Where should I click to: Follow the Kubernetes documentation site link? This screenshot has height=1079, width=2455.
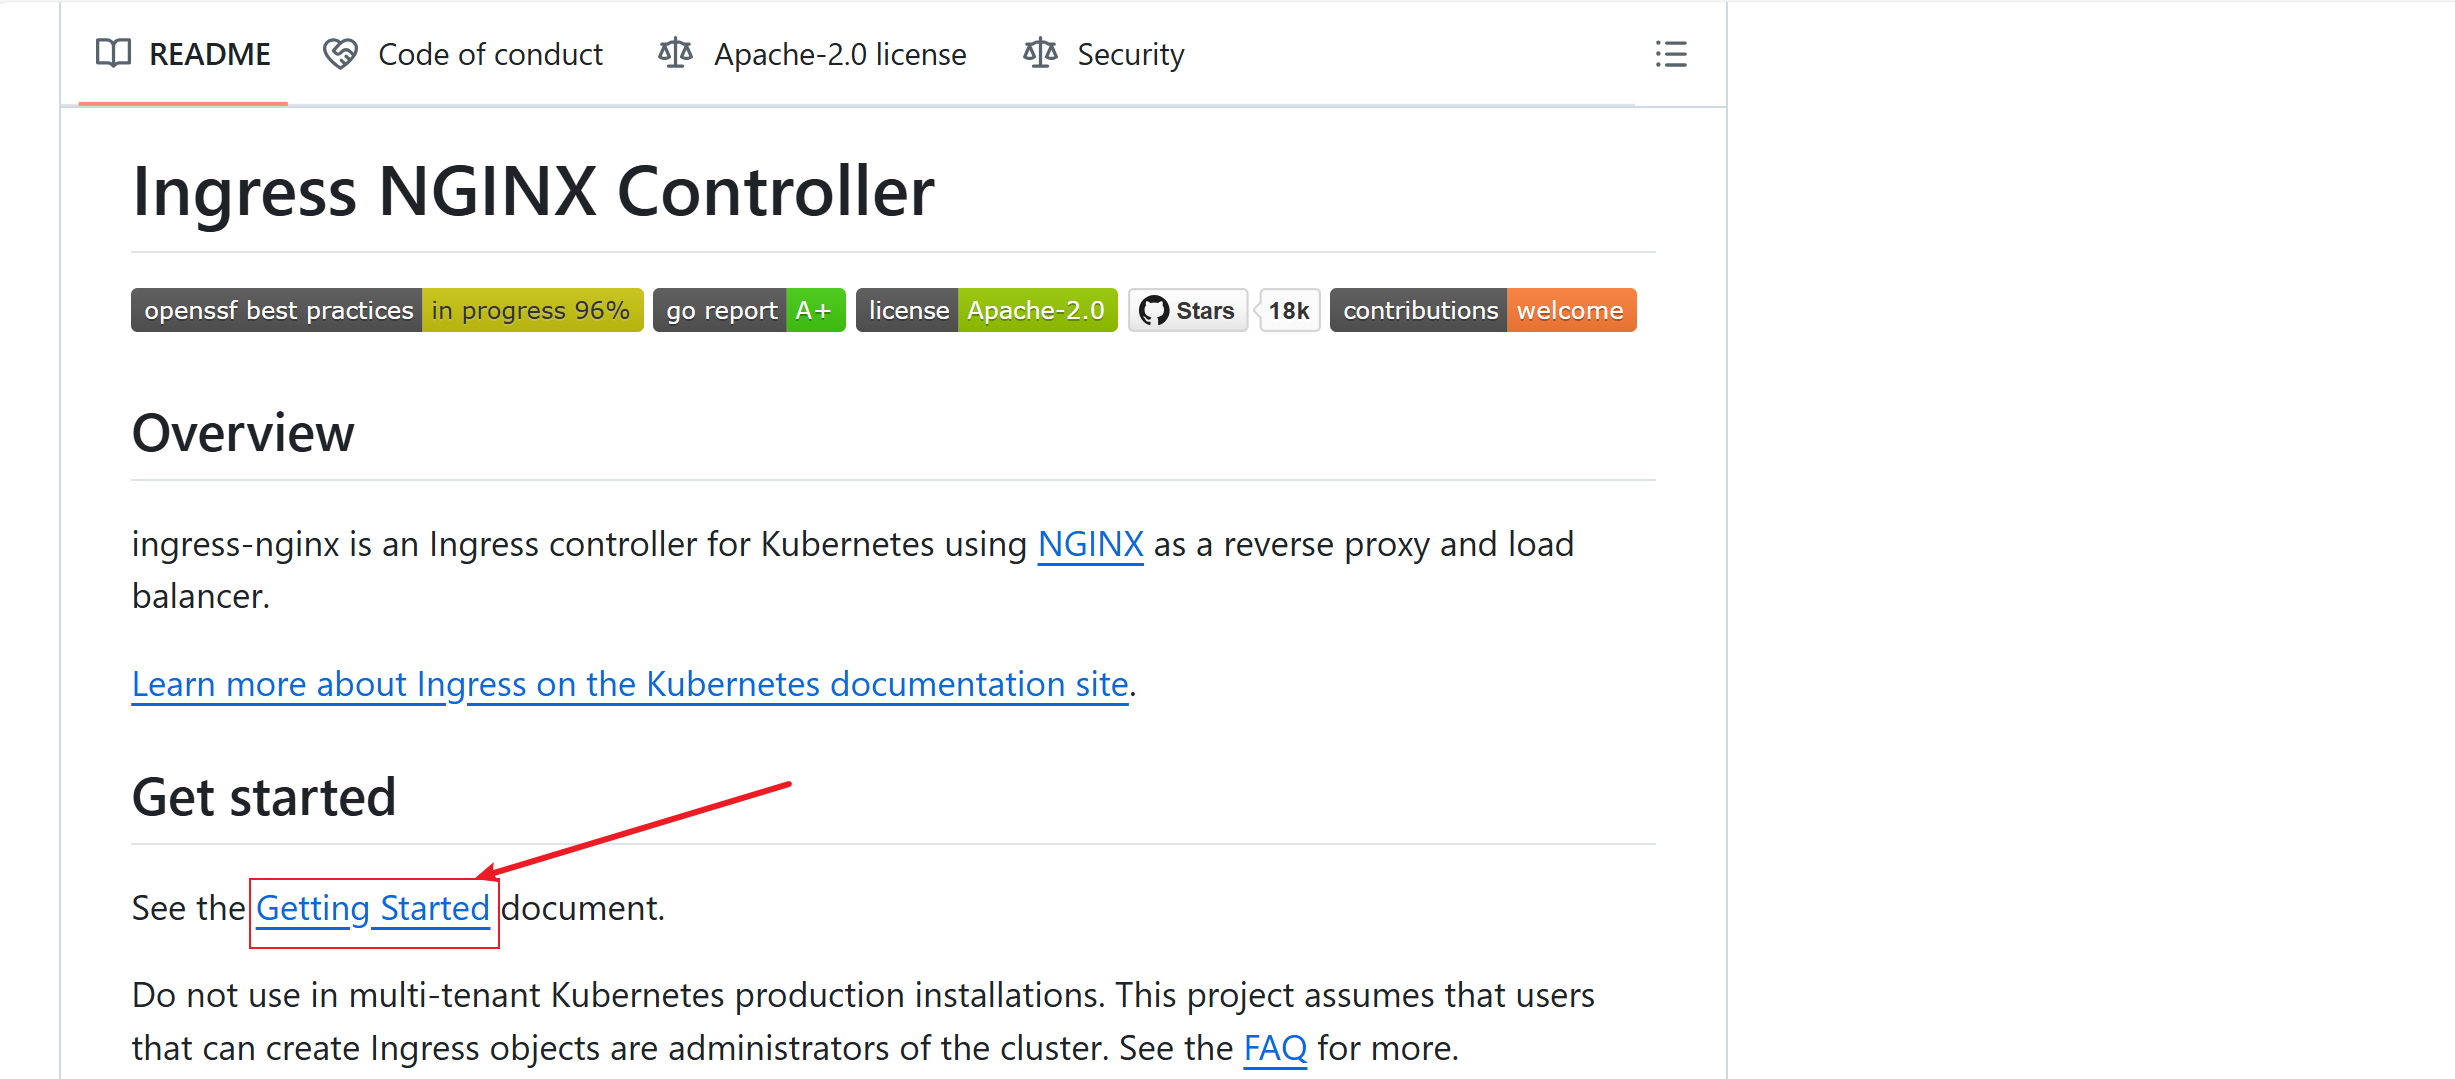click(630, 685)
